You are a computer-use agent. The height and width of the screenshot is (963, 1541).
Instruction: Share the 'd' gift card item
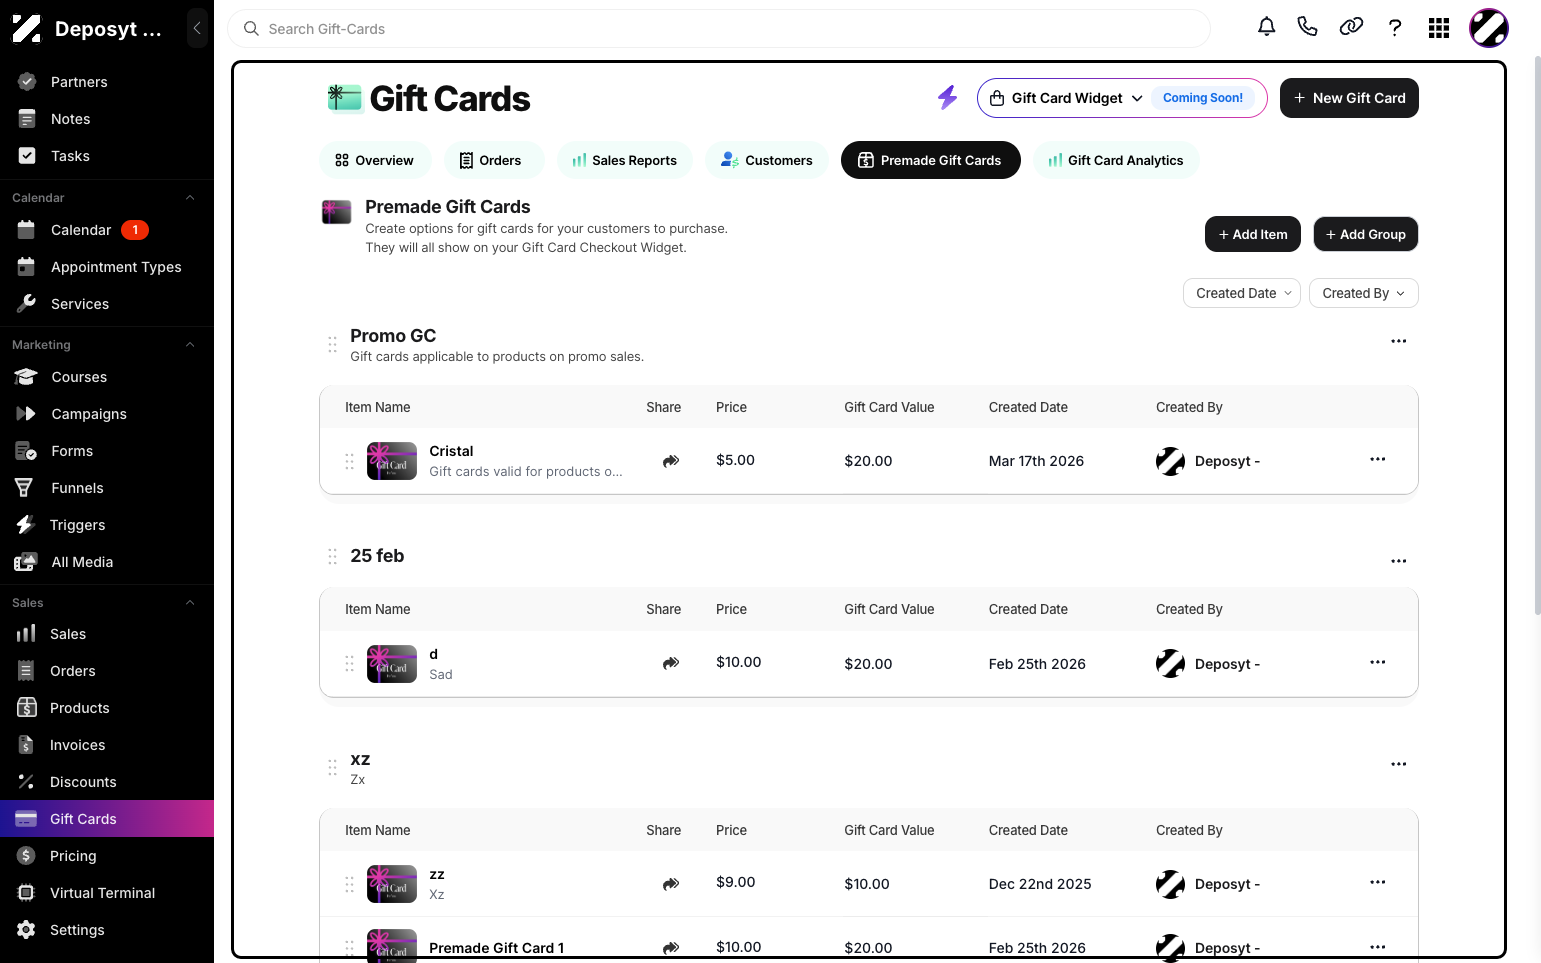671,663
